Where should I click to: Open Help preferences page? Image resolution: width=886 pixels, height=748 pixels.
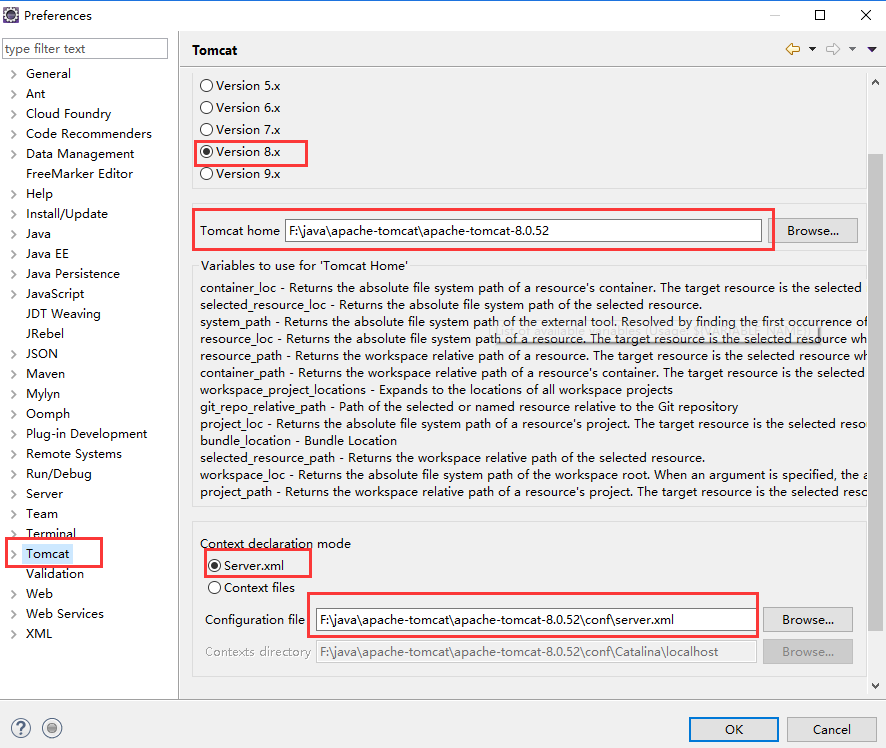pos(39,194)
